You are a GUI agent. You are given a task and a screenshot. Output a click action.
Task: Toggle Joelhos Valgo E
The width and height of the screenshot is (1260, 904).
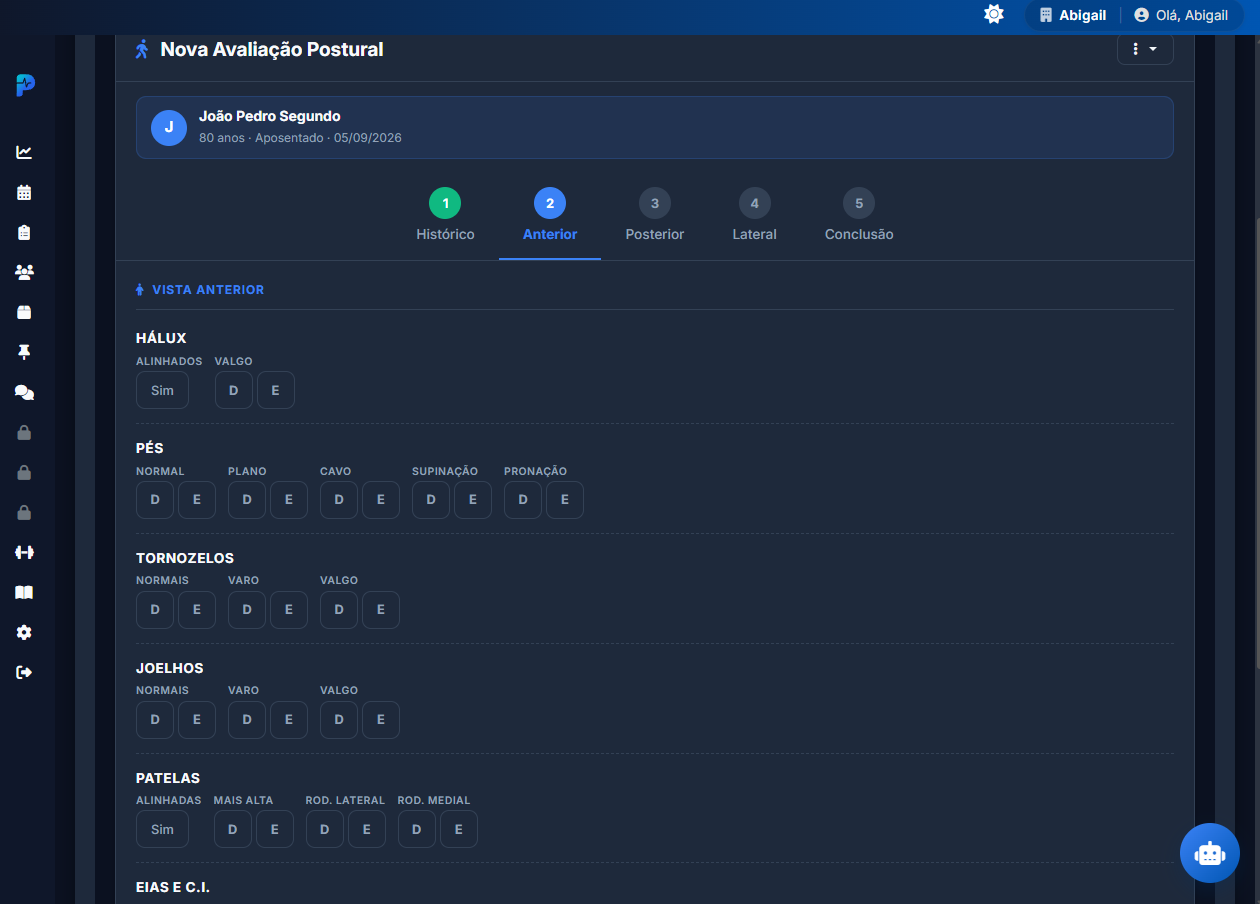point(381,720)
